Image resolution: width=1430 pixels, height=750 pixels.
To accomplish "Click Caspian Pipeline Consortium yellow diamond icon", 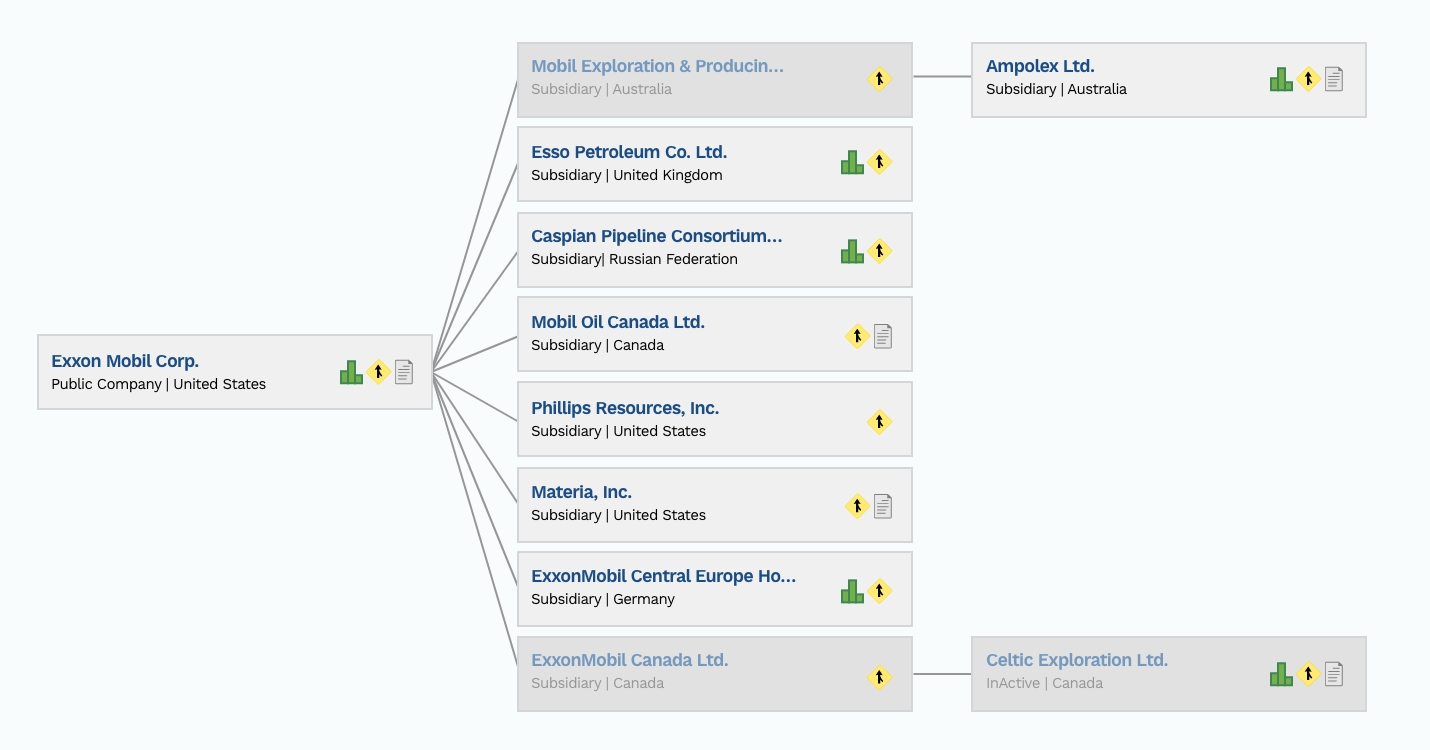I will pos(879,250).
